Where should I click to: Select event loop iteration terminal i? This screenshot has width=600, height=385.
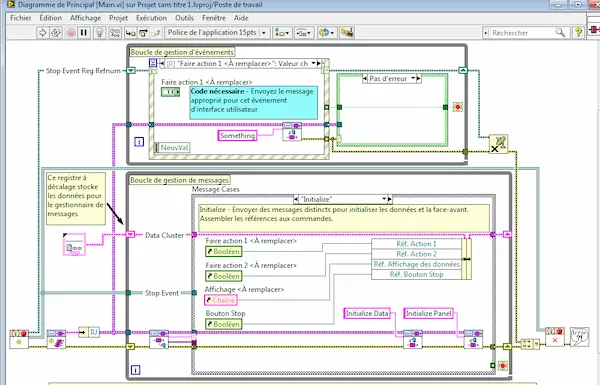coord(139,142)
